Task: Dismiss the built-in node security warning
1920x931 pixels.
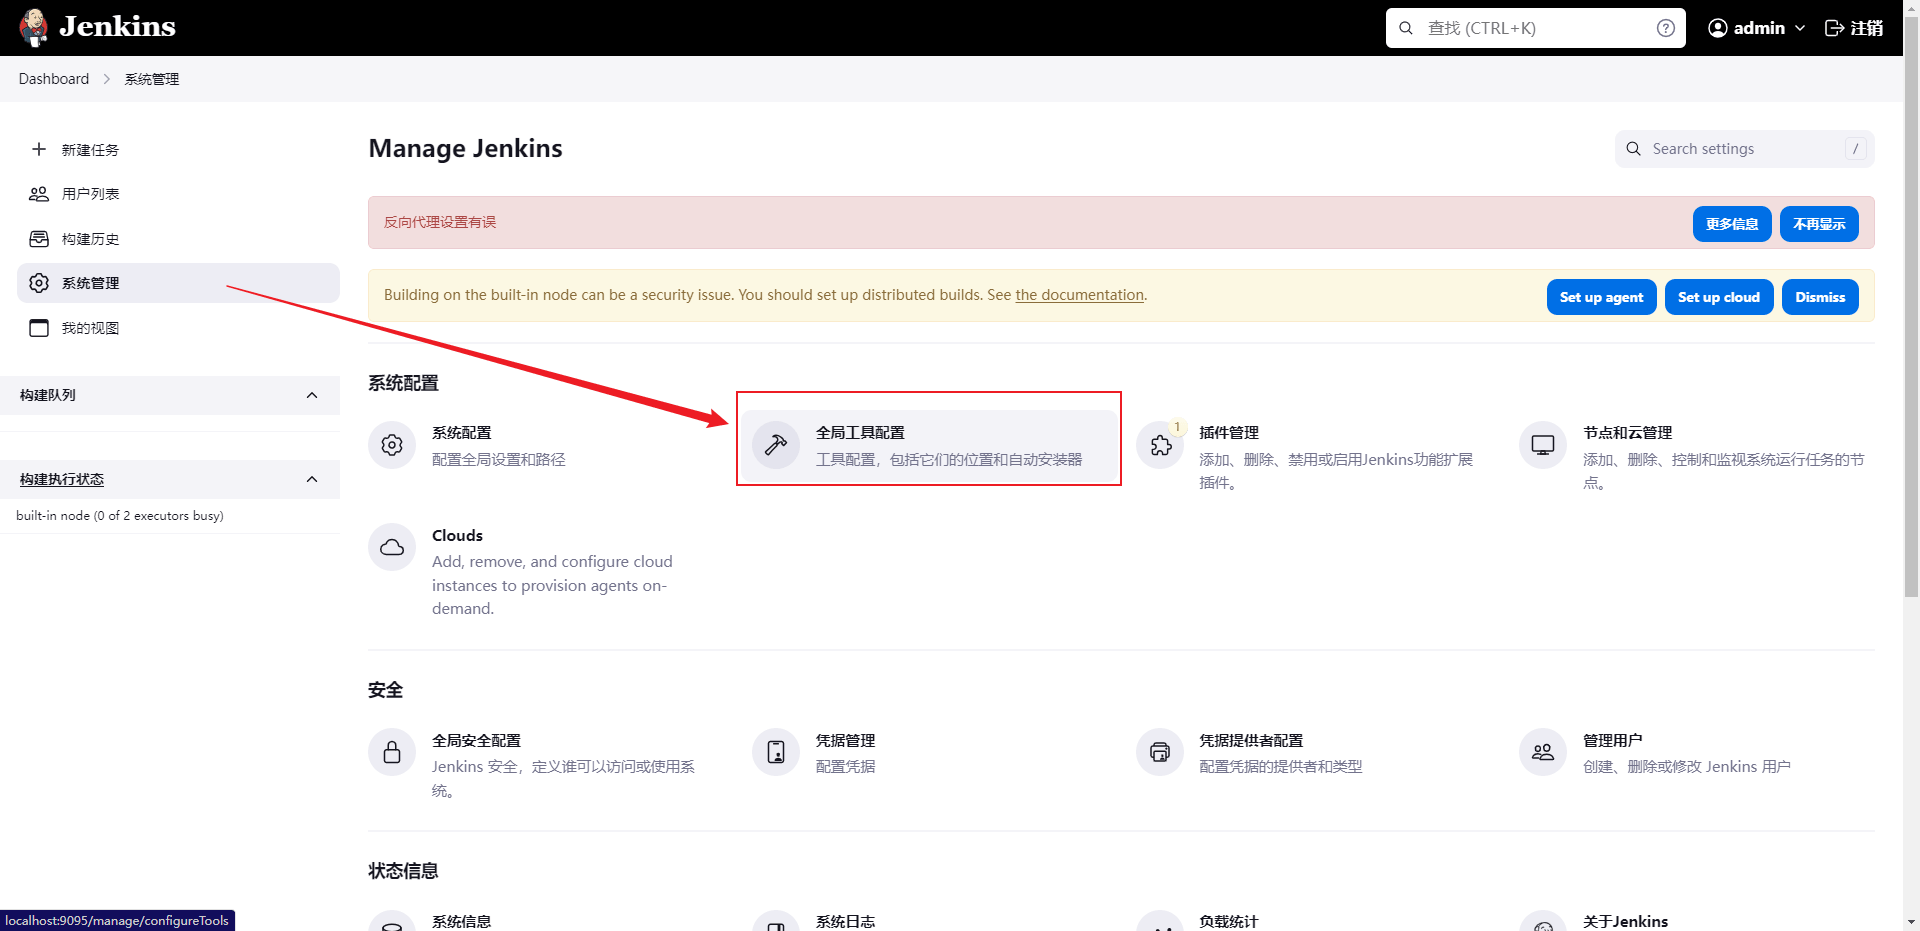Action: pos(1820,297)
